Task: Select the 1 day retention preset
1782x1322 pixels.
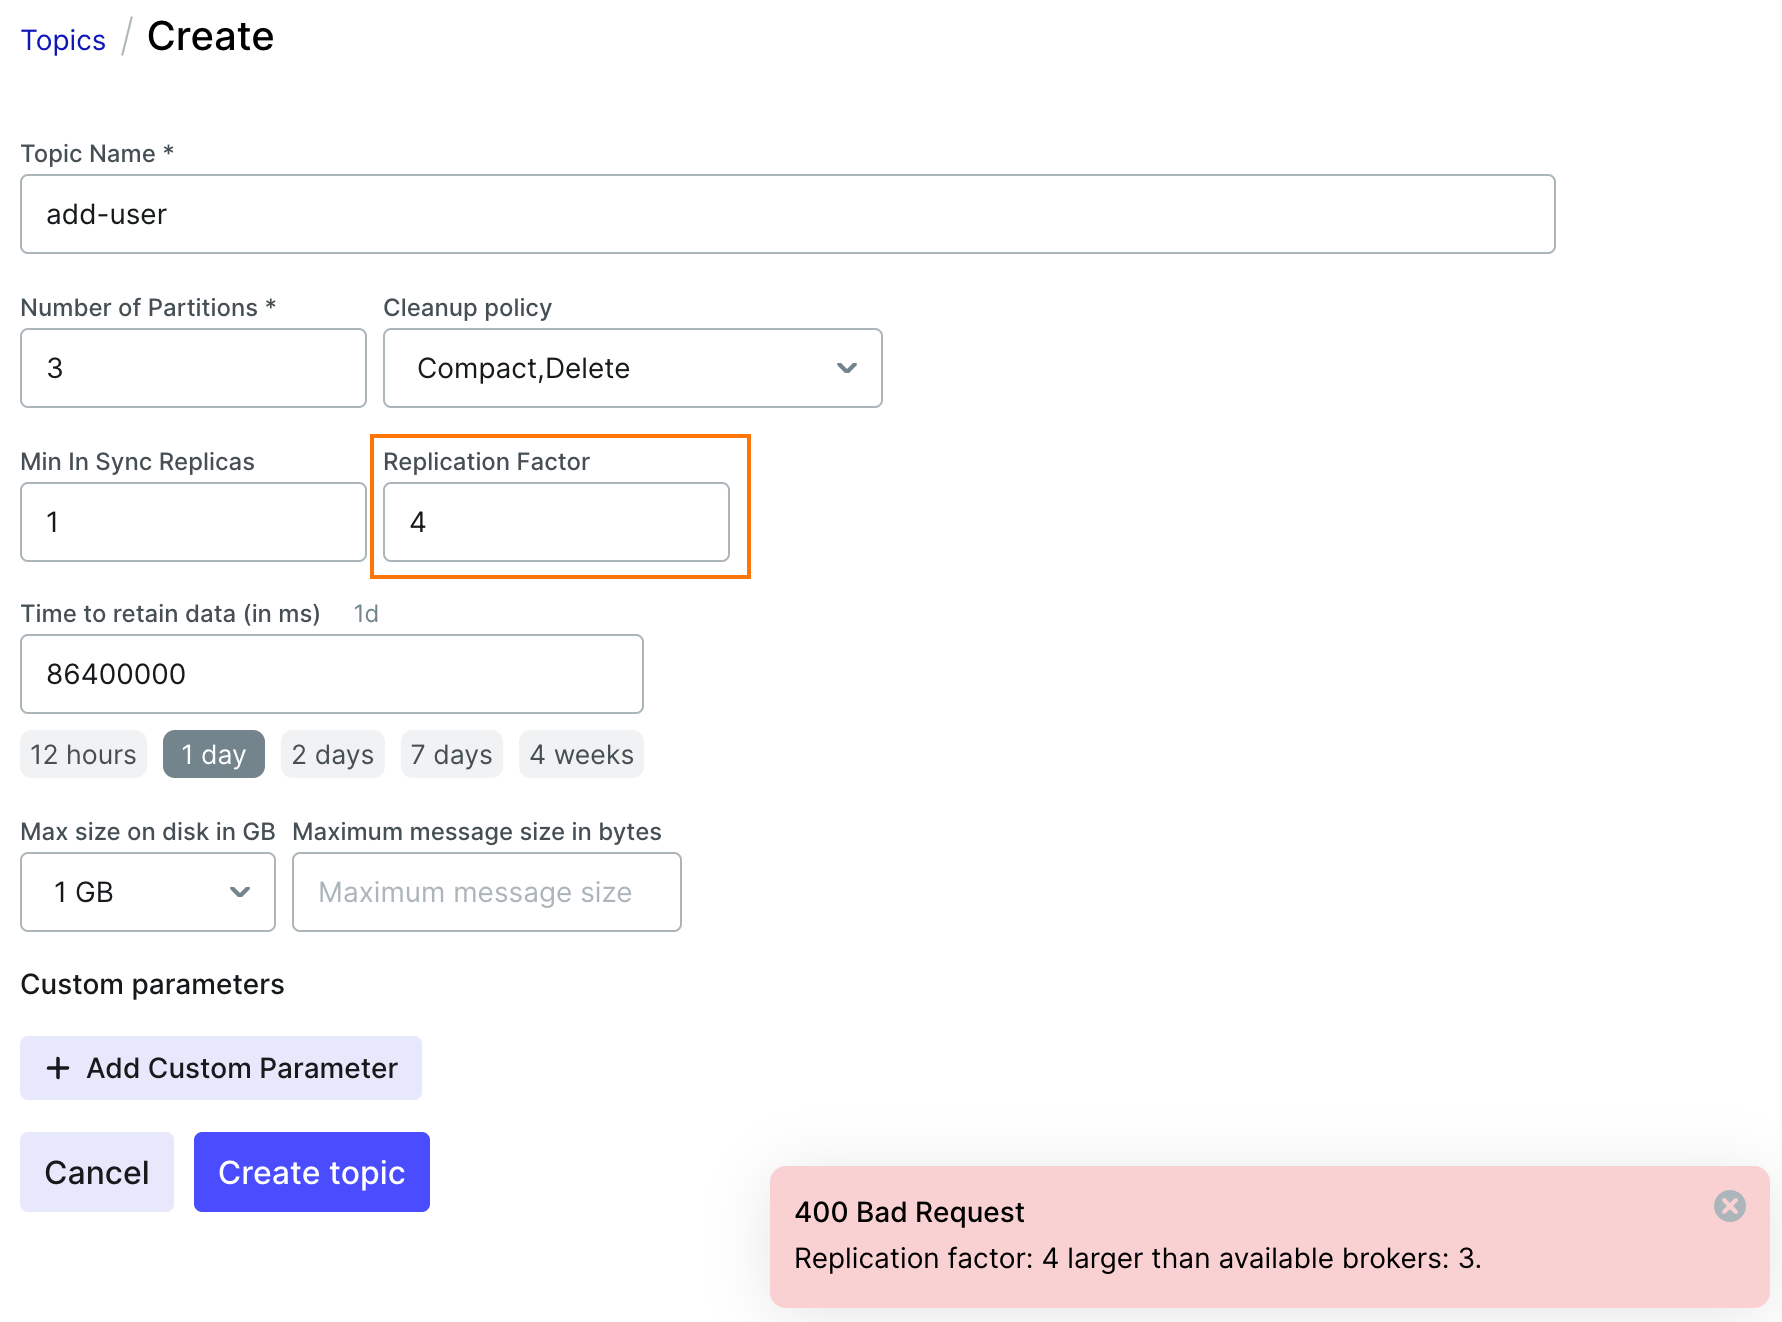Action: click(213, 754)
